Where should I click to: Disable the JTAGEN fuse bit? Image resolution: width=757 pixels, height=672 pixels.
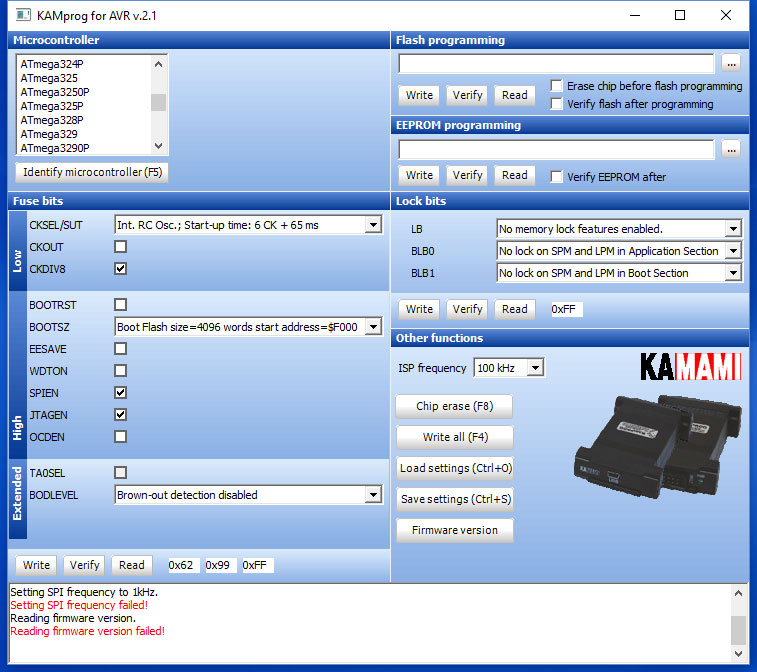tap(121, 415)
